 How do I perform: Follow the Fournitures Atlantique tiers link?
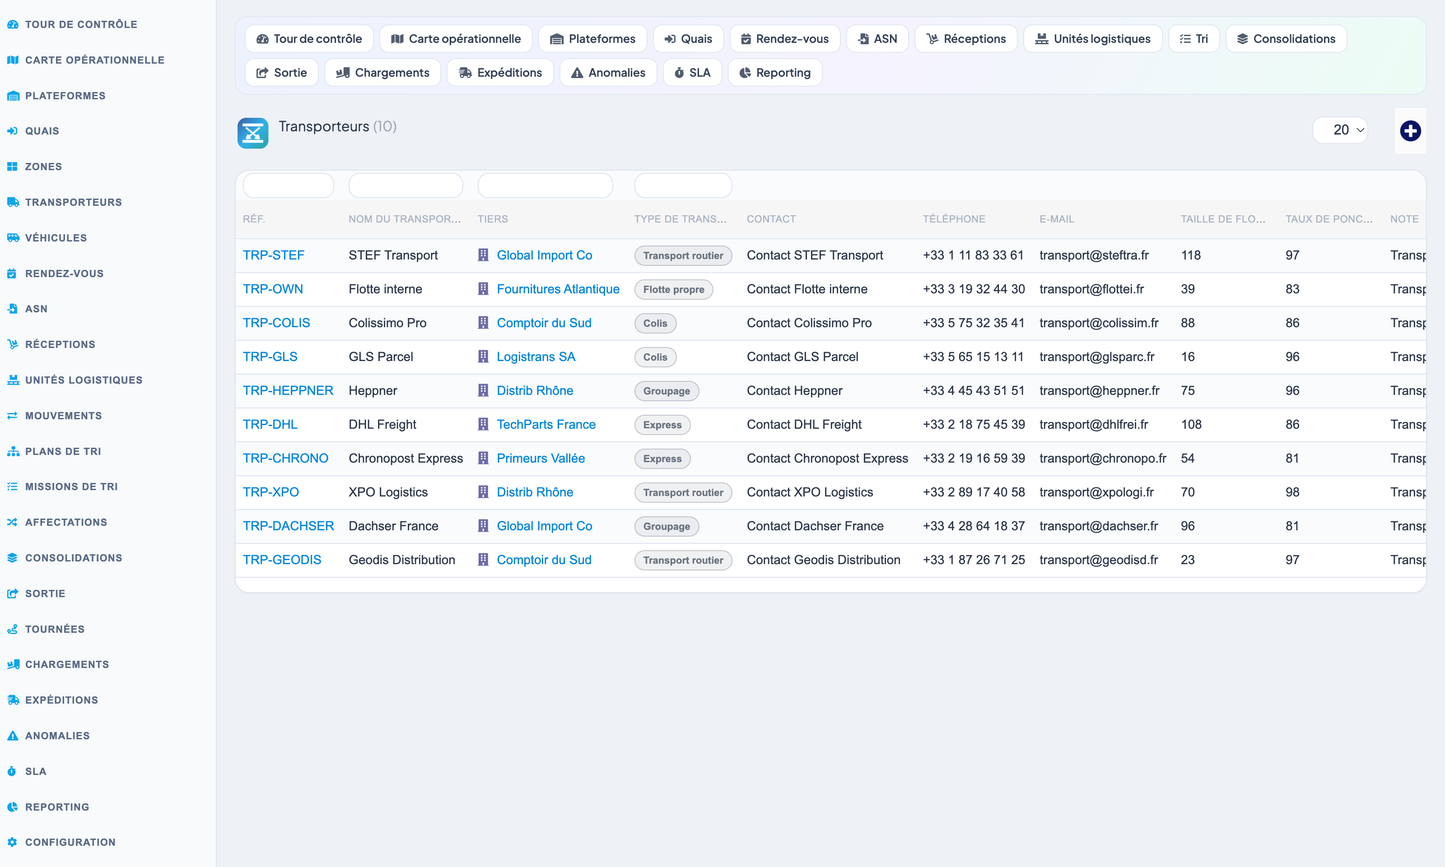(558, 289)
